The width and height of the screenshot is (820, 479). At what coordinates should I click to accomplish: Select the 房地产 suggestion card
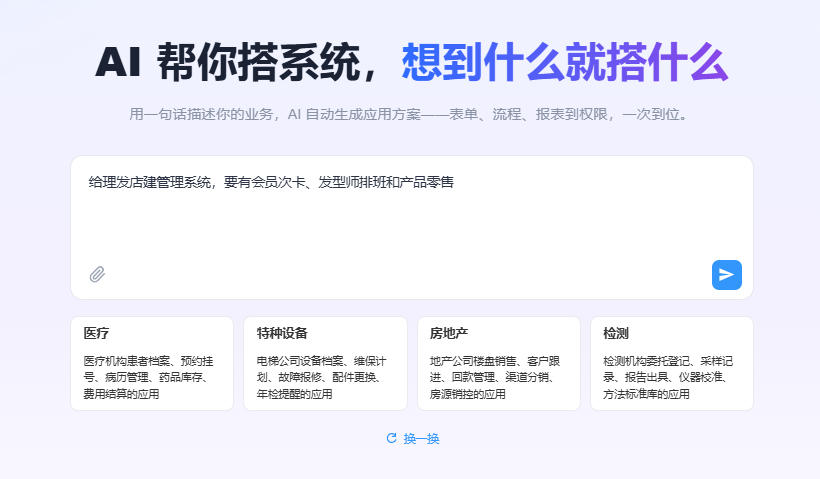click(x=499, y=363)
